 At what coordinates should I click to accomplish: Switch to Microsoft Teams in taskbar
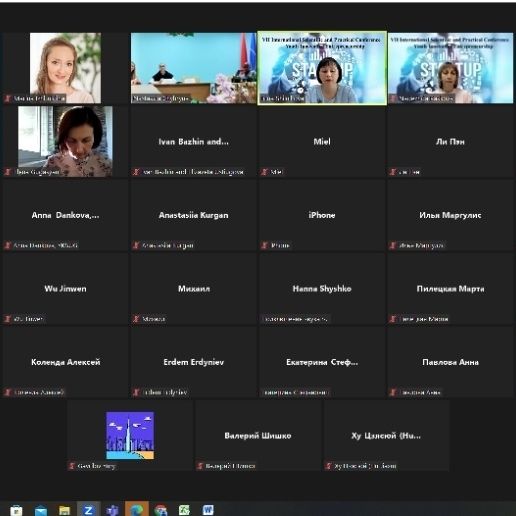pos(112,510)
